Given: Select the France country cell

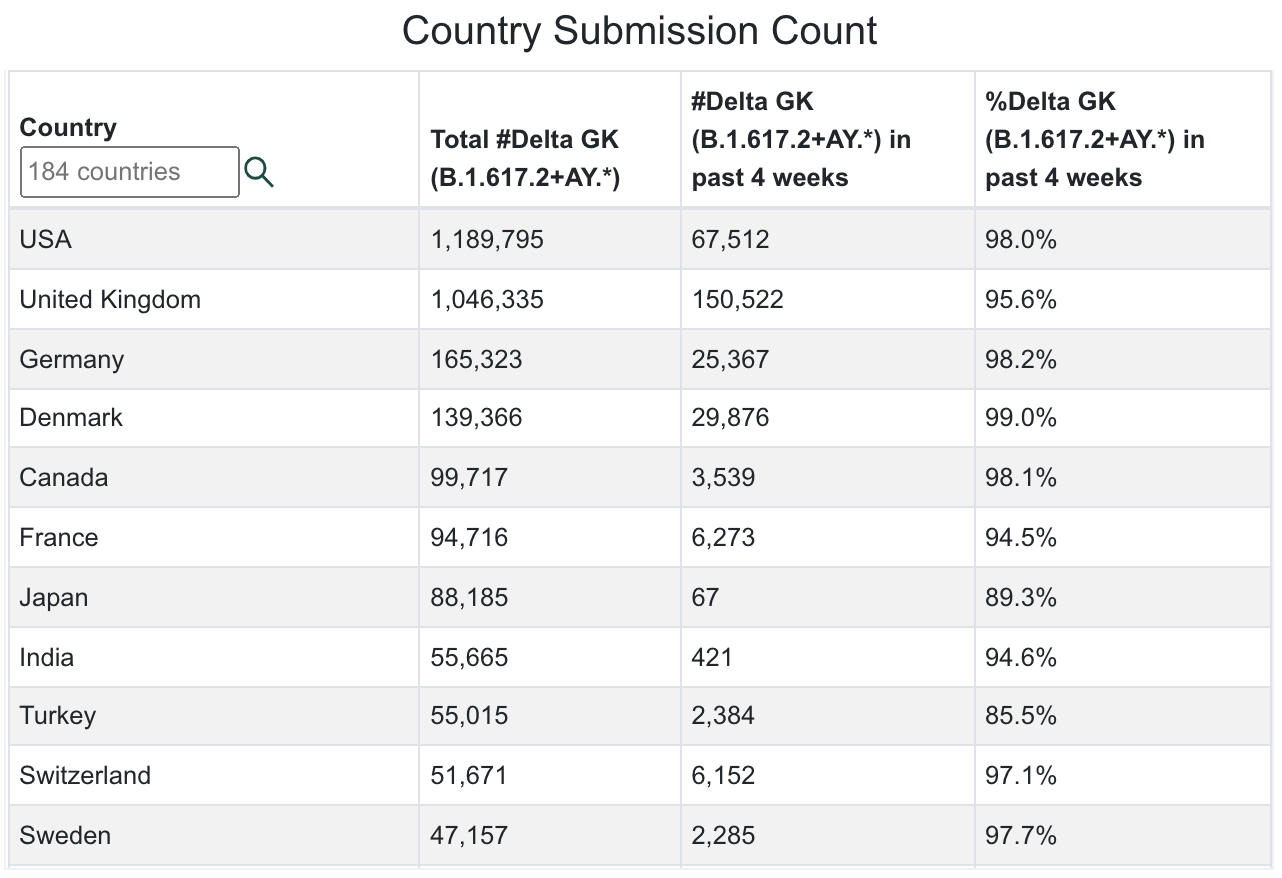Looking at the screenshot, I should click(214, 537).
